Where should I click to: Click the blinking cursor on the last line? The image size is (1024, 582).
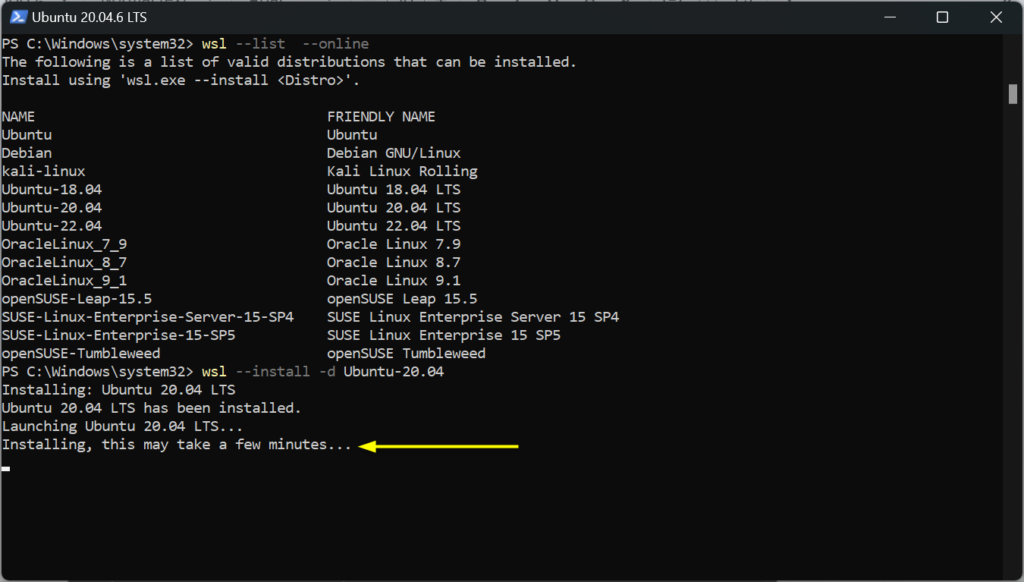point(6,467)
